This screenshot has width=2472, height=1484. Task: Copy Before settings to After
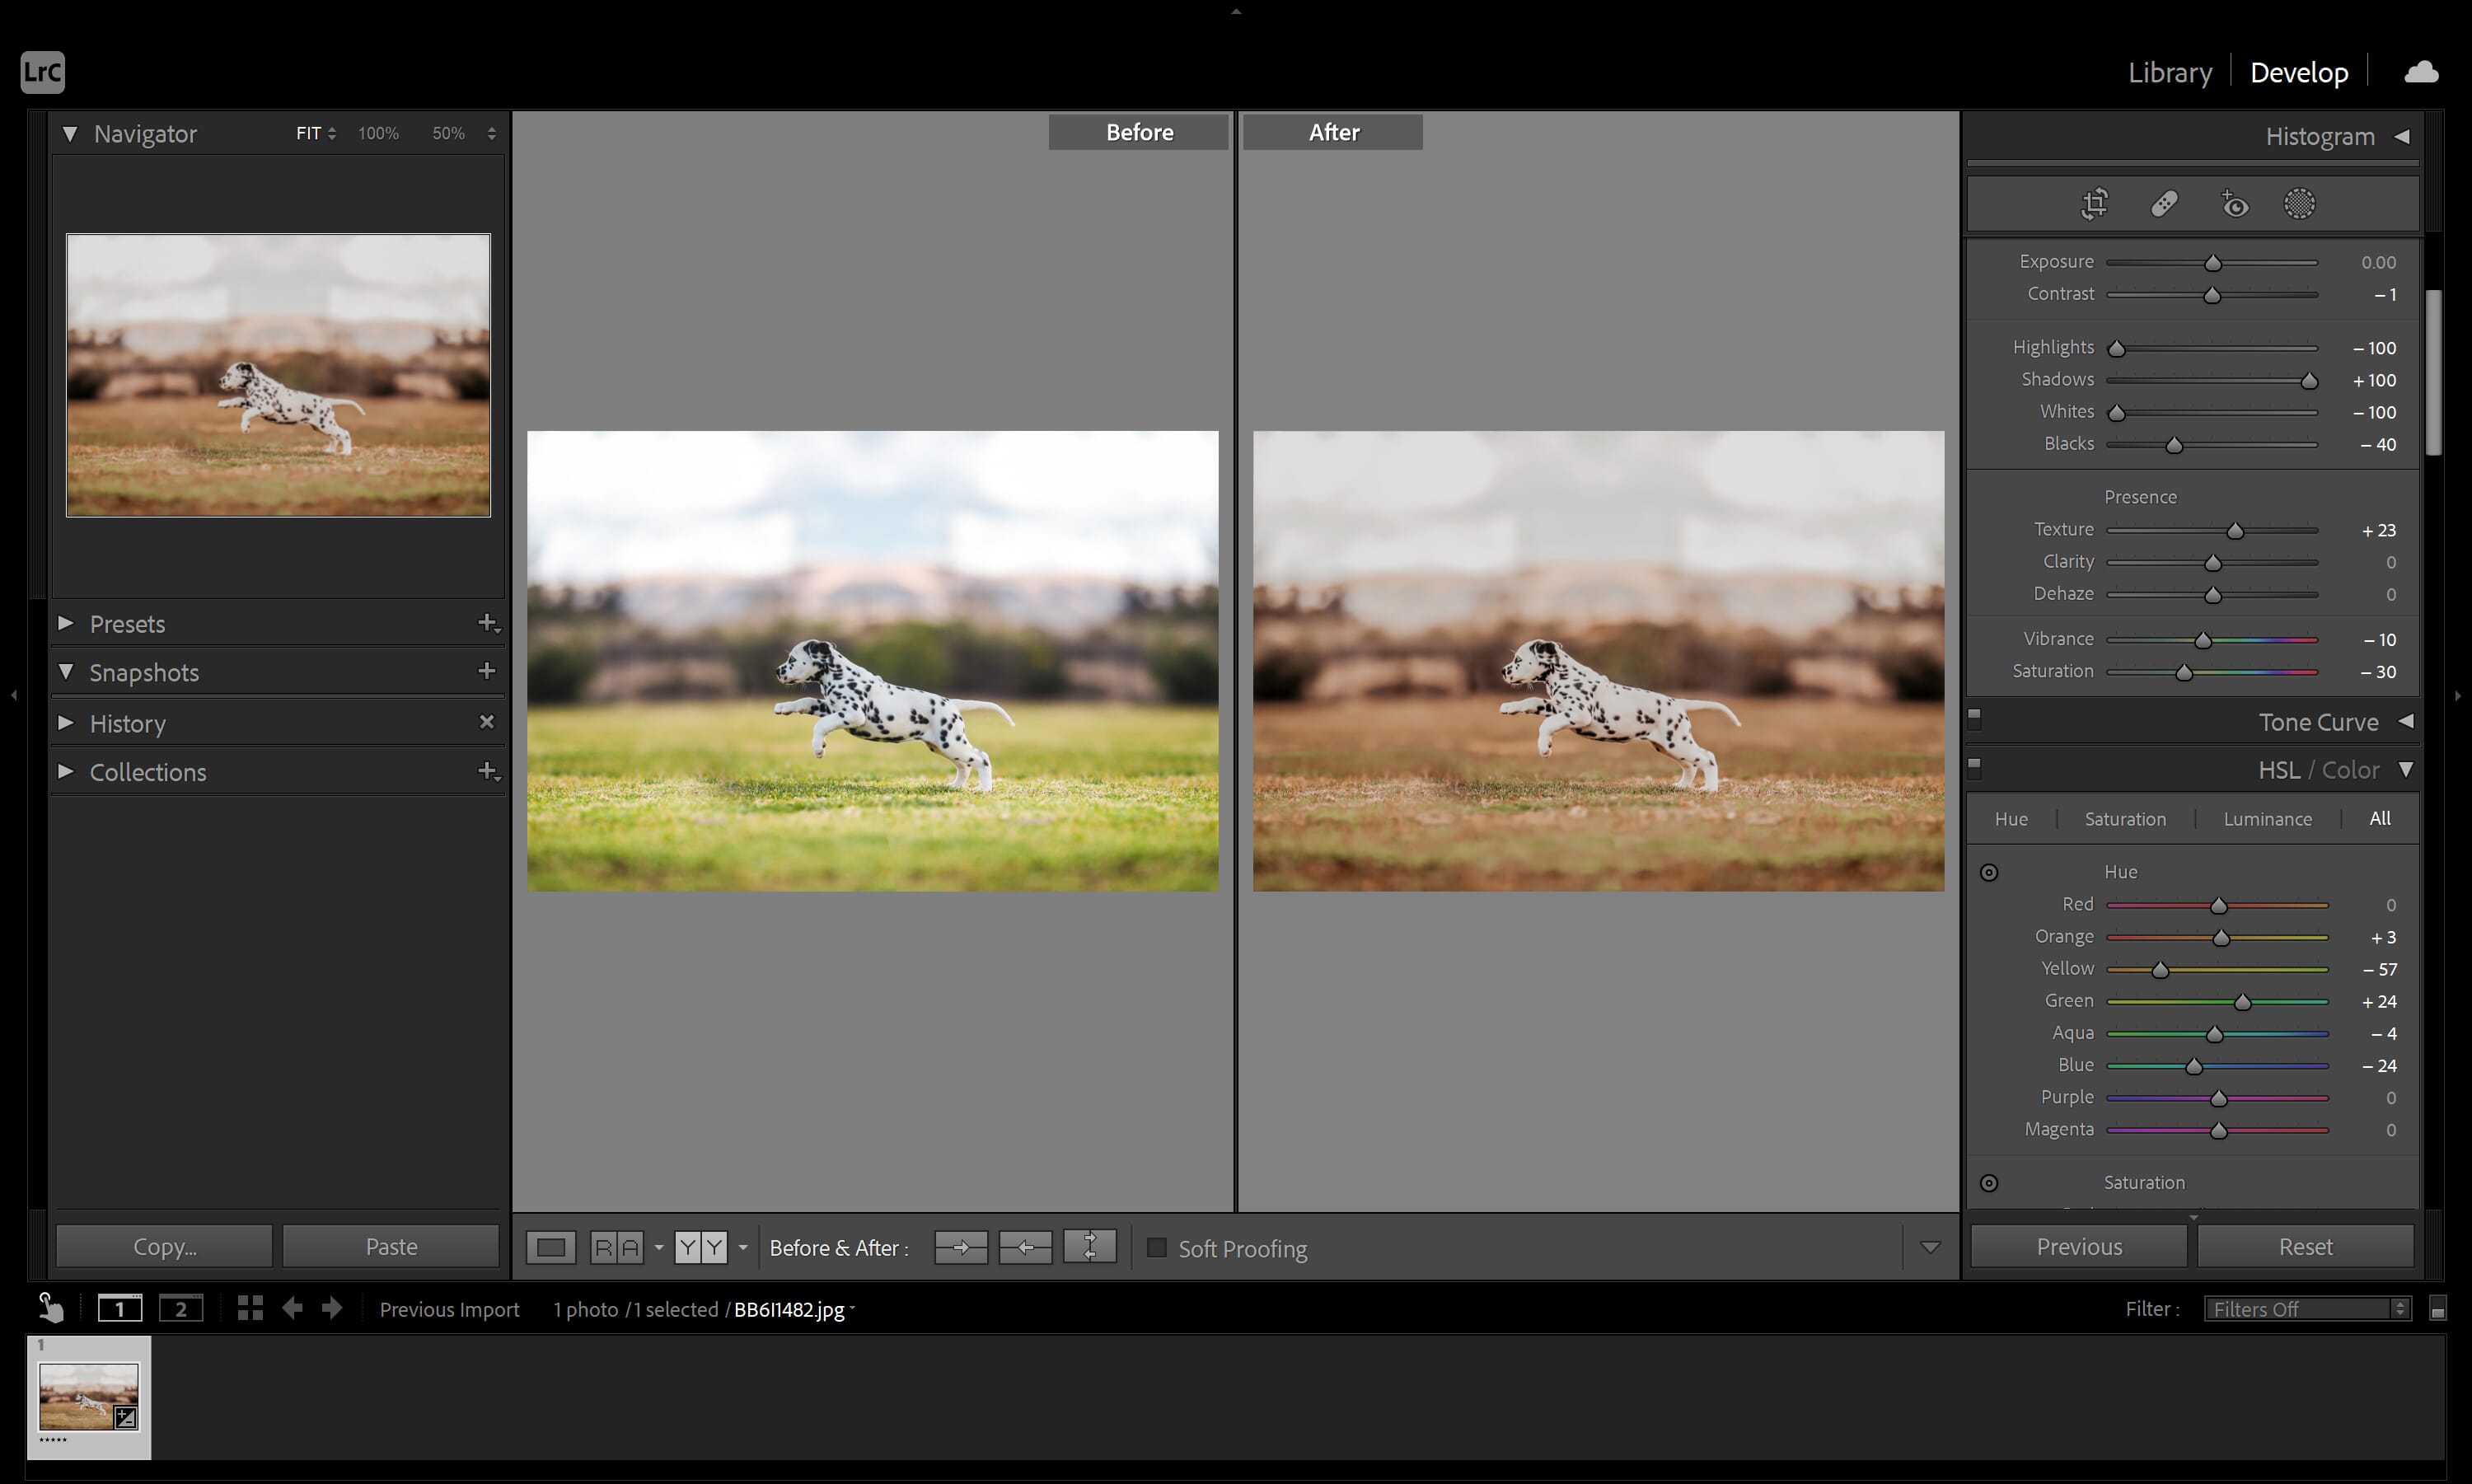pos(961,1247)
